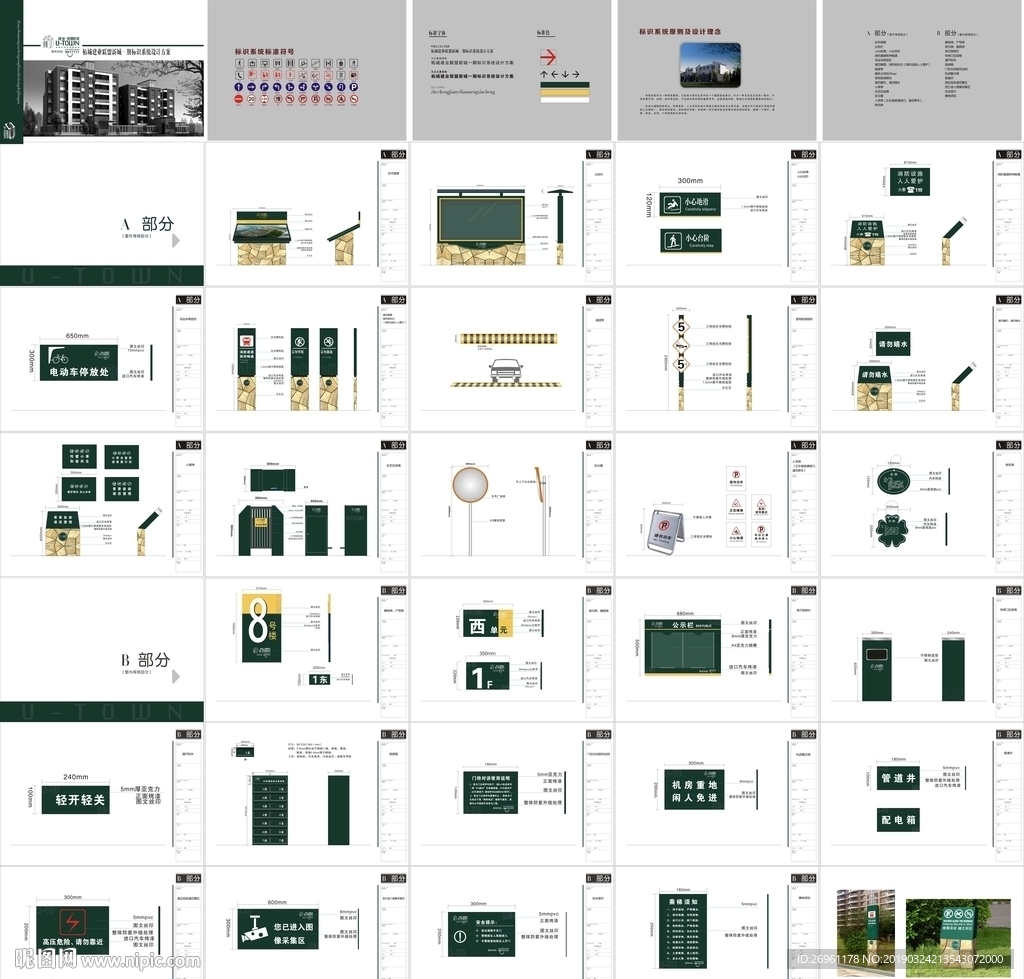Screen dimensions: 1024x979
Task: Click the '管道井' sign
Action: [898, 777]
